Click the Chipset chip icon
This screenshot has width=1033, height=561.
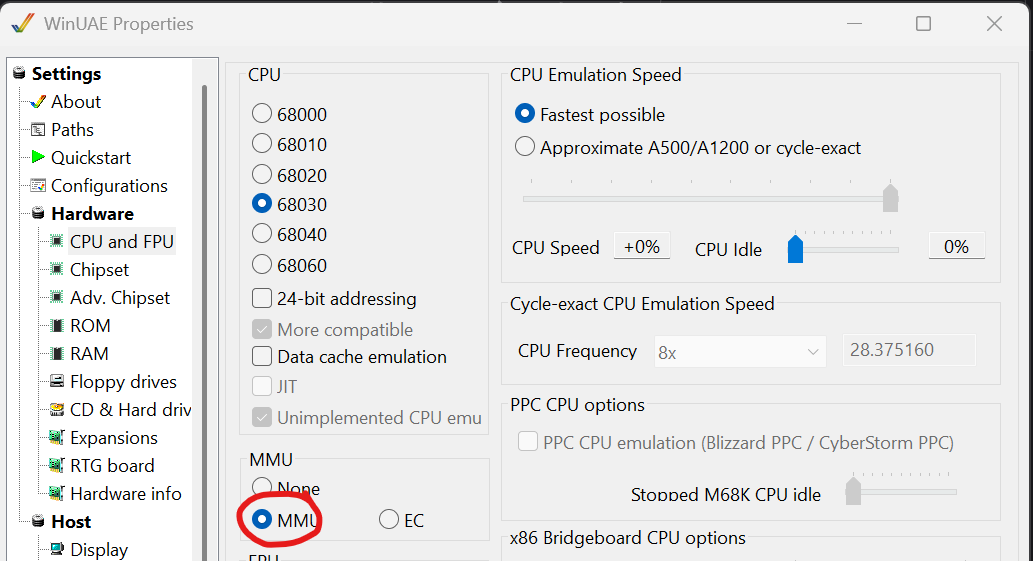coord(57,270)
